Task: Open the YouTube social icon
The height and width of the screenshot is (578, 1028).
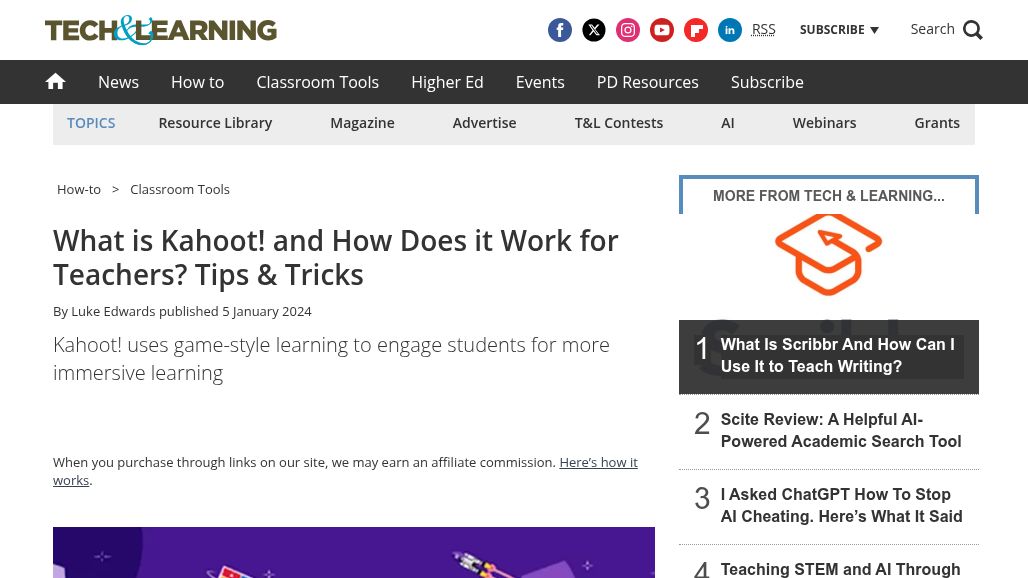Action: coord(662,30)
